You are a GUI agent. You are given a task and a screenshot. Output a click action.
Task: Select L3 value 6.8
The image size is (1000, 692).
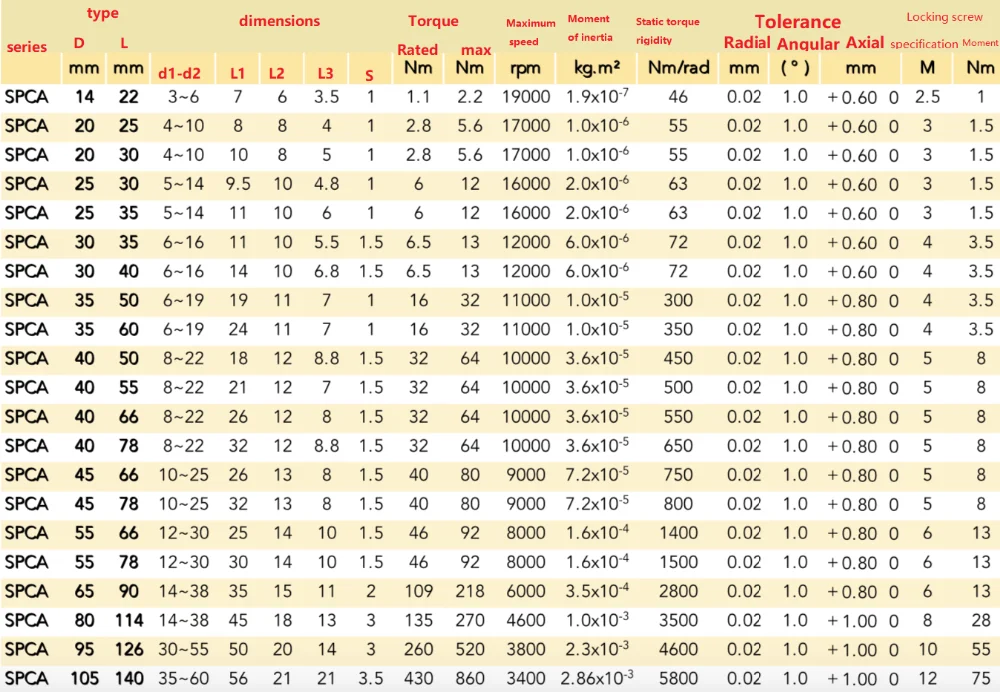[x=327, y=272]
